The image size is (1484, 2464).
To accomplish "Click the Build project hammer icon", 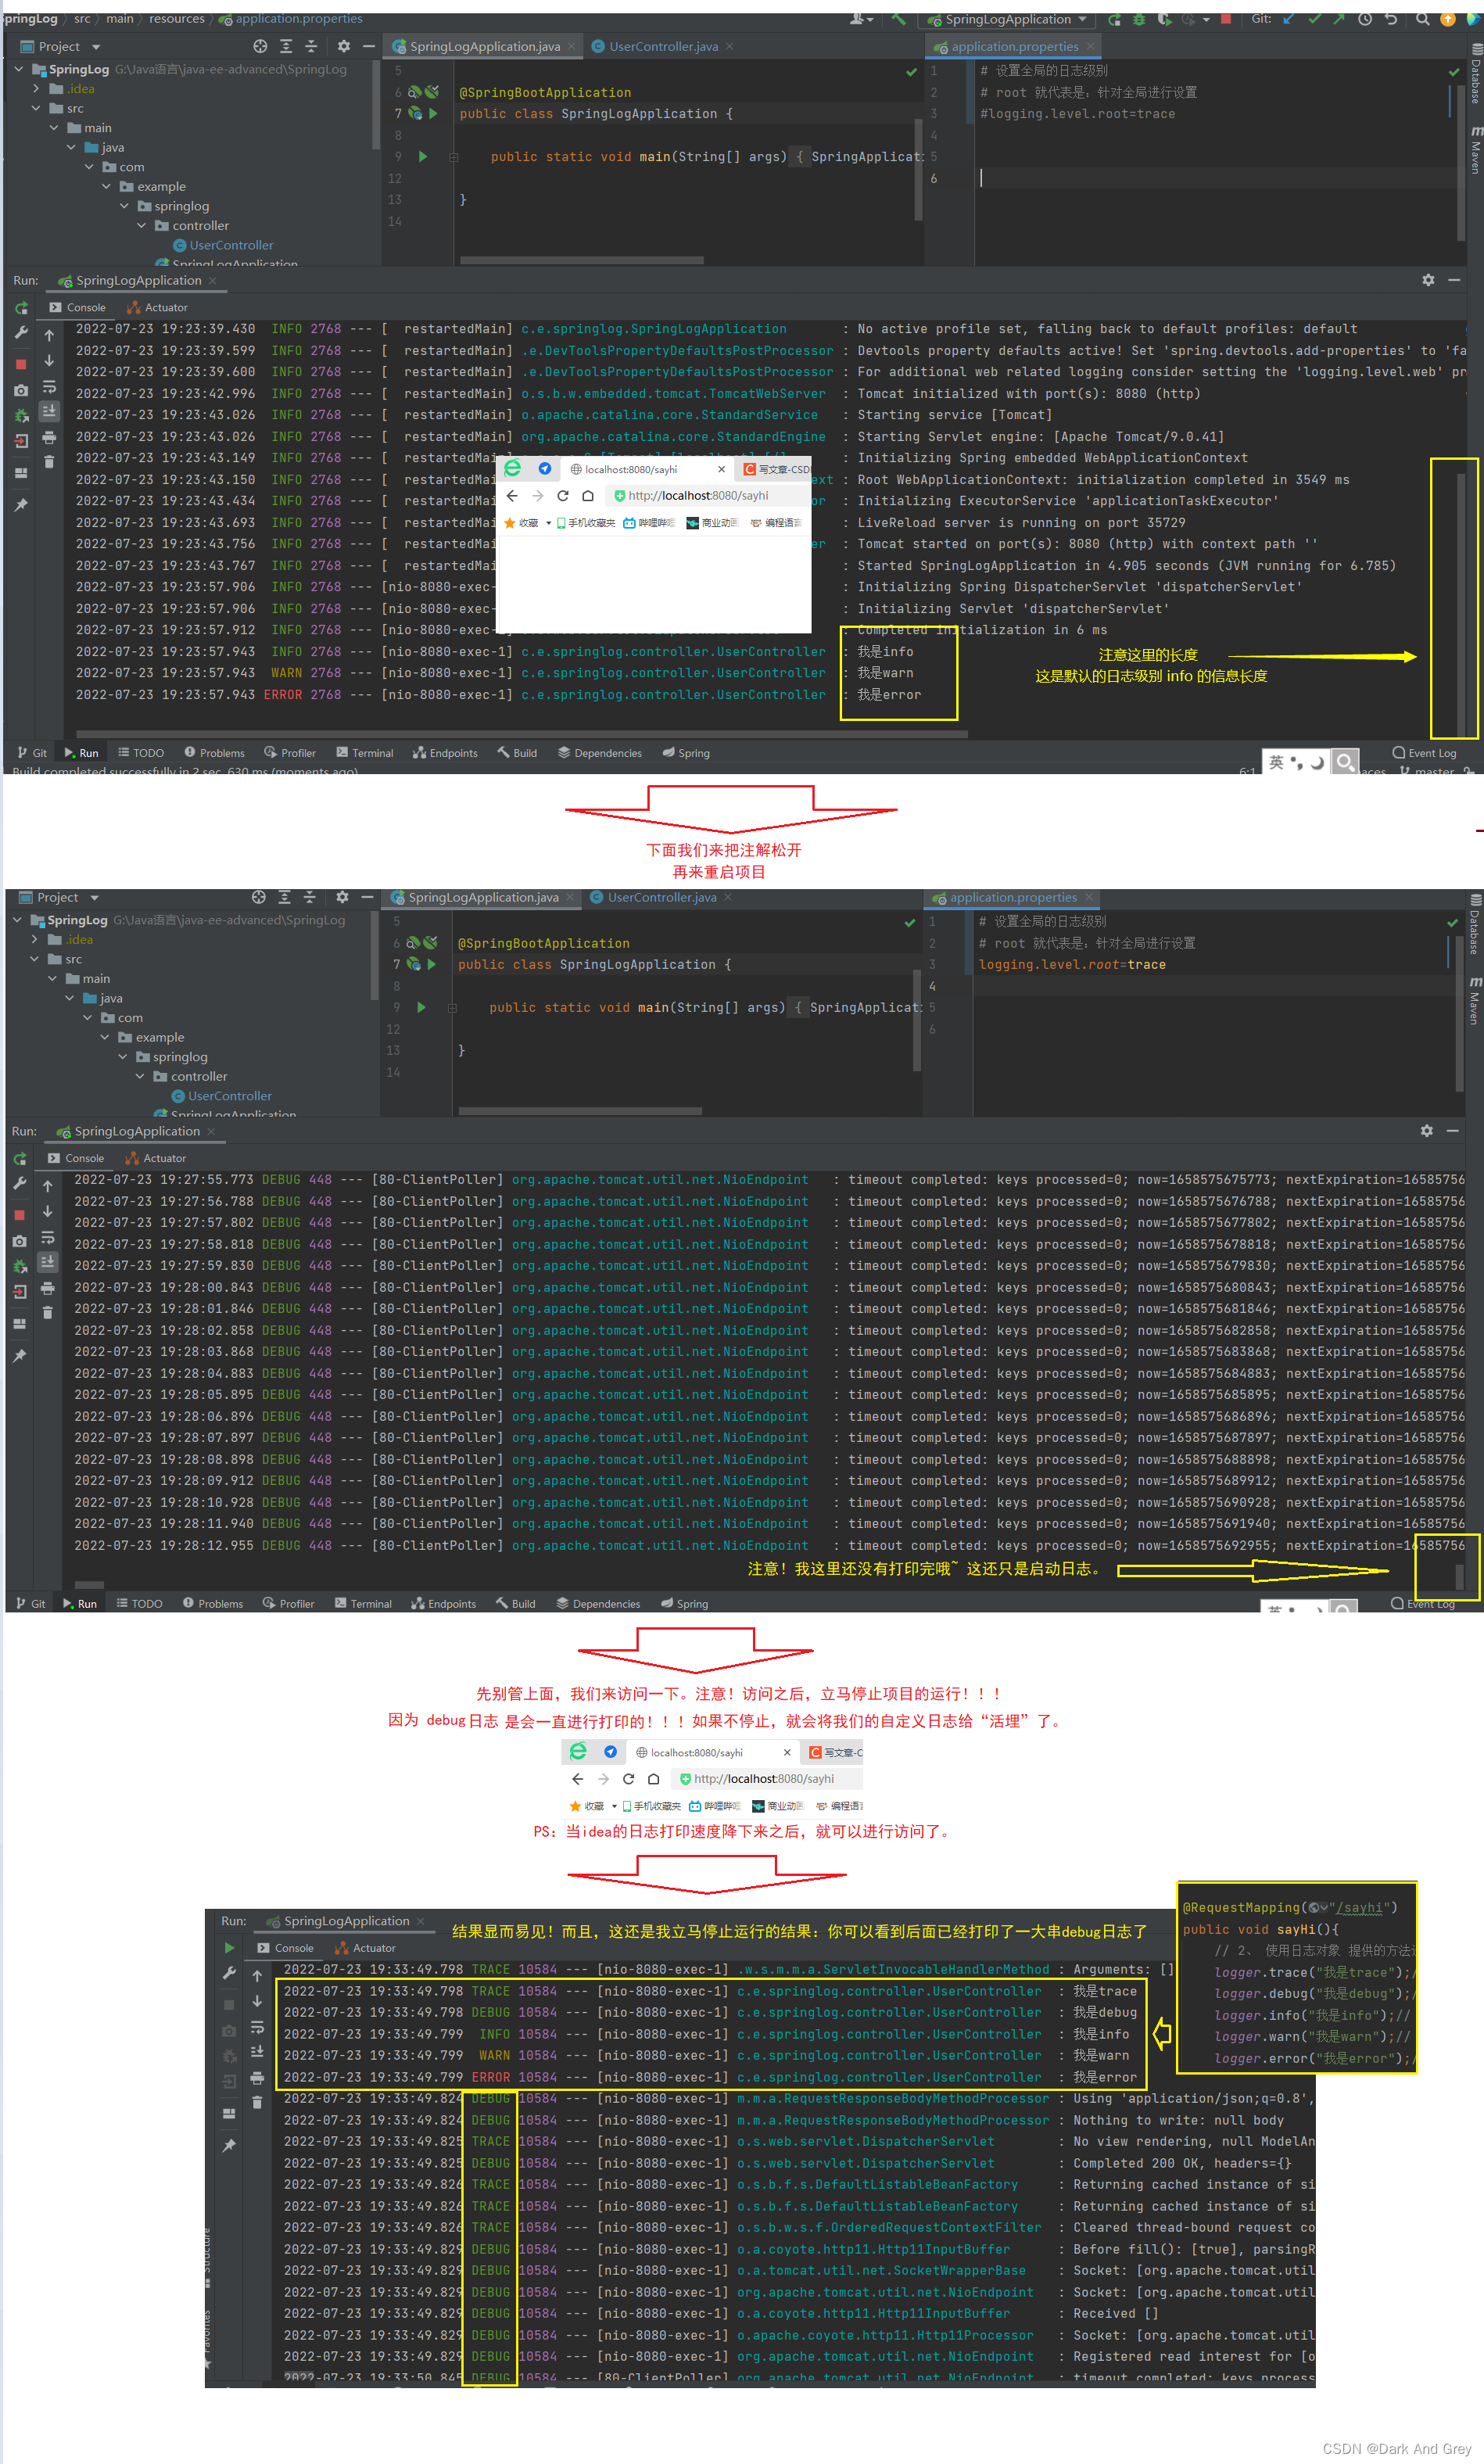I will click(x=898, y=19).
